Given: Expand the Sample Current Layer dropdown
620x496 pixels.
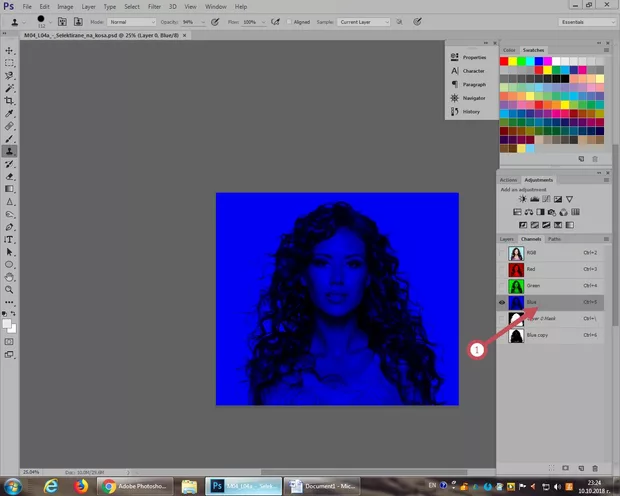Looking at the screenshot, I should [x=362, y=21].
